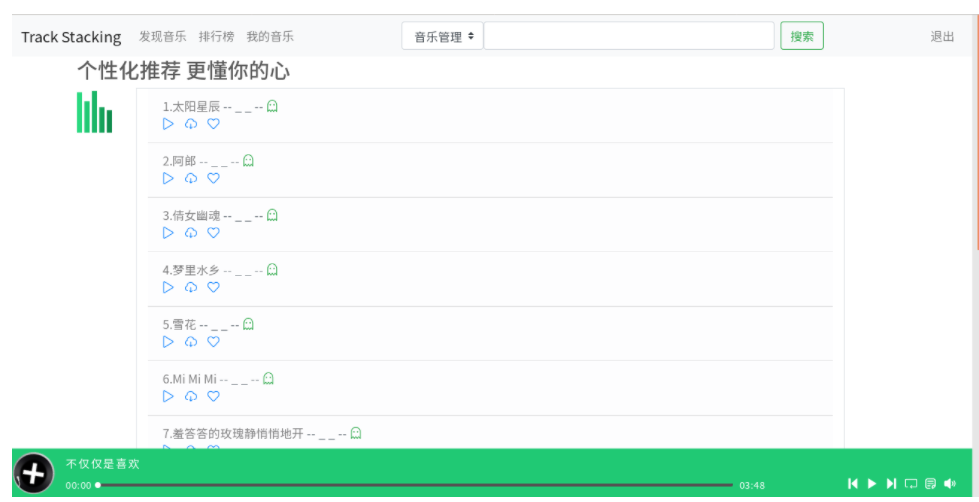Go to the 排行榜 rankings page
Image resolution: width=979 pixels, height=502 pixels.
[x=217, y=36]
